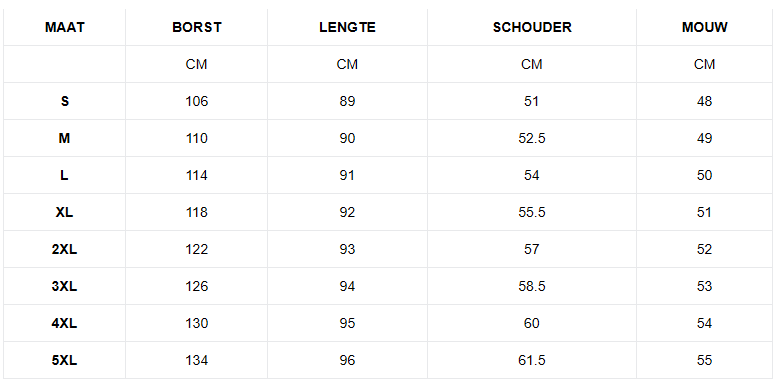Click the MOUW column header
The image size is (777, 383).
coord(704,27)
